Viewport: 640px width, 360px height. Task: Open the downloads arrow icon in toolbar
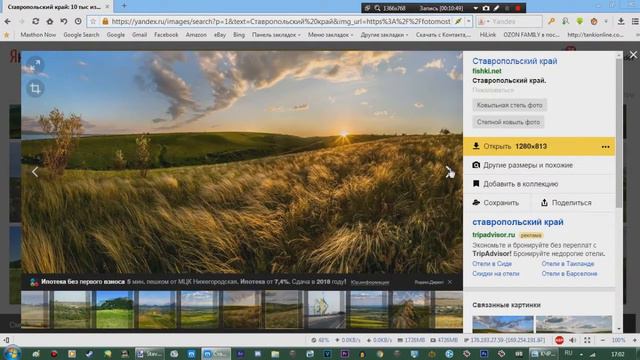[x=621, y=21]
